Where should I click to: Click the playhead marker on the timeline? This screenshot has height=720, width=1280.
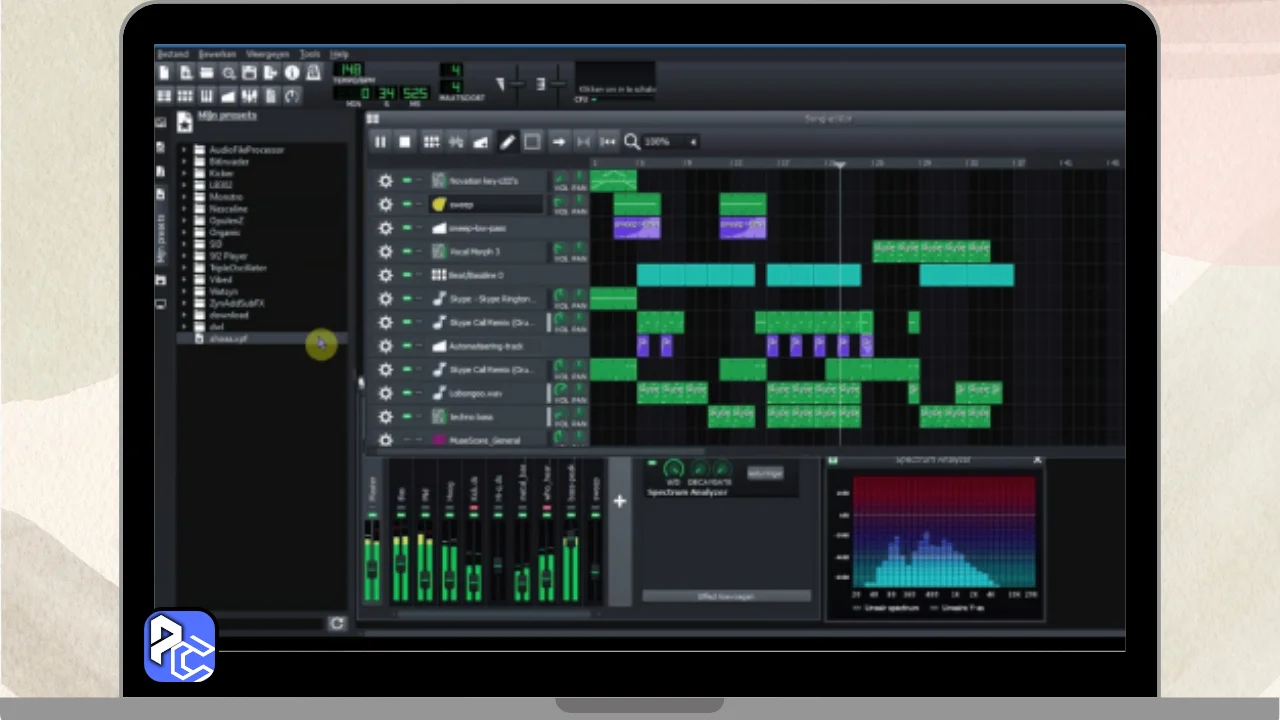point(840,163)
